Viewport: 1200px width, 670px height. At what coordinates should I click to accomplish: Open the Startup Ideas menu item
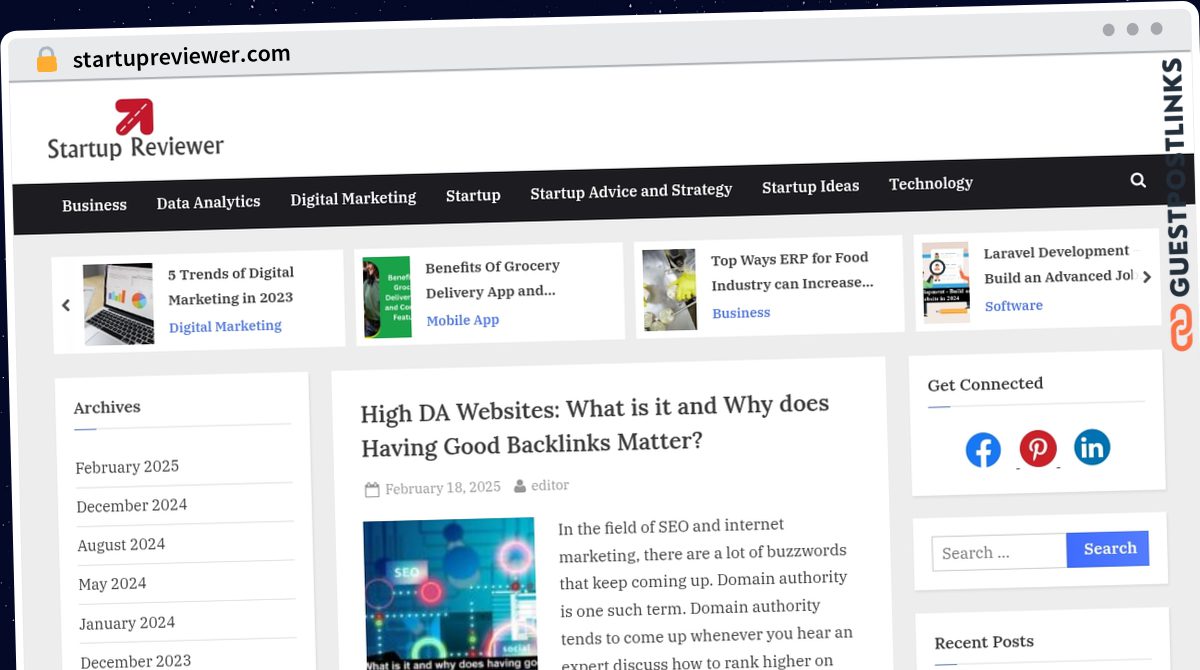point(810,186)
